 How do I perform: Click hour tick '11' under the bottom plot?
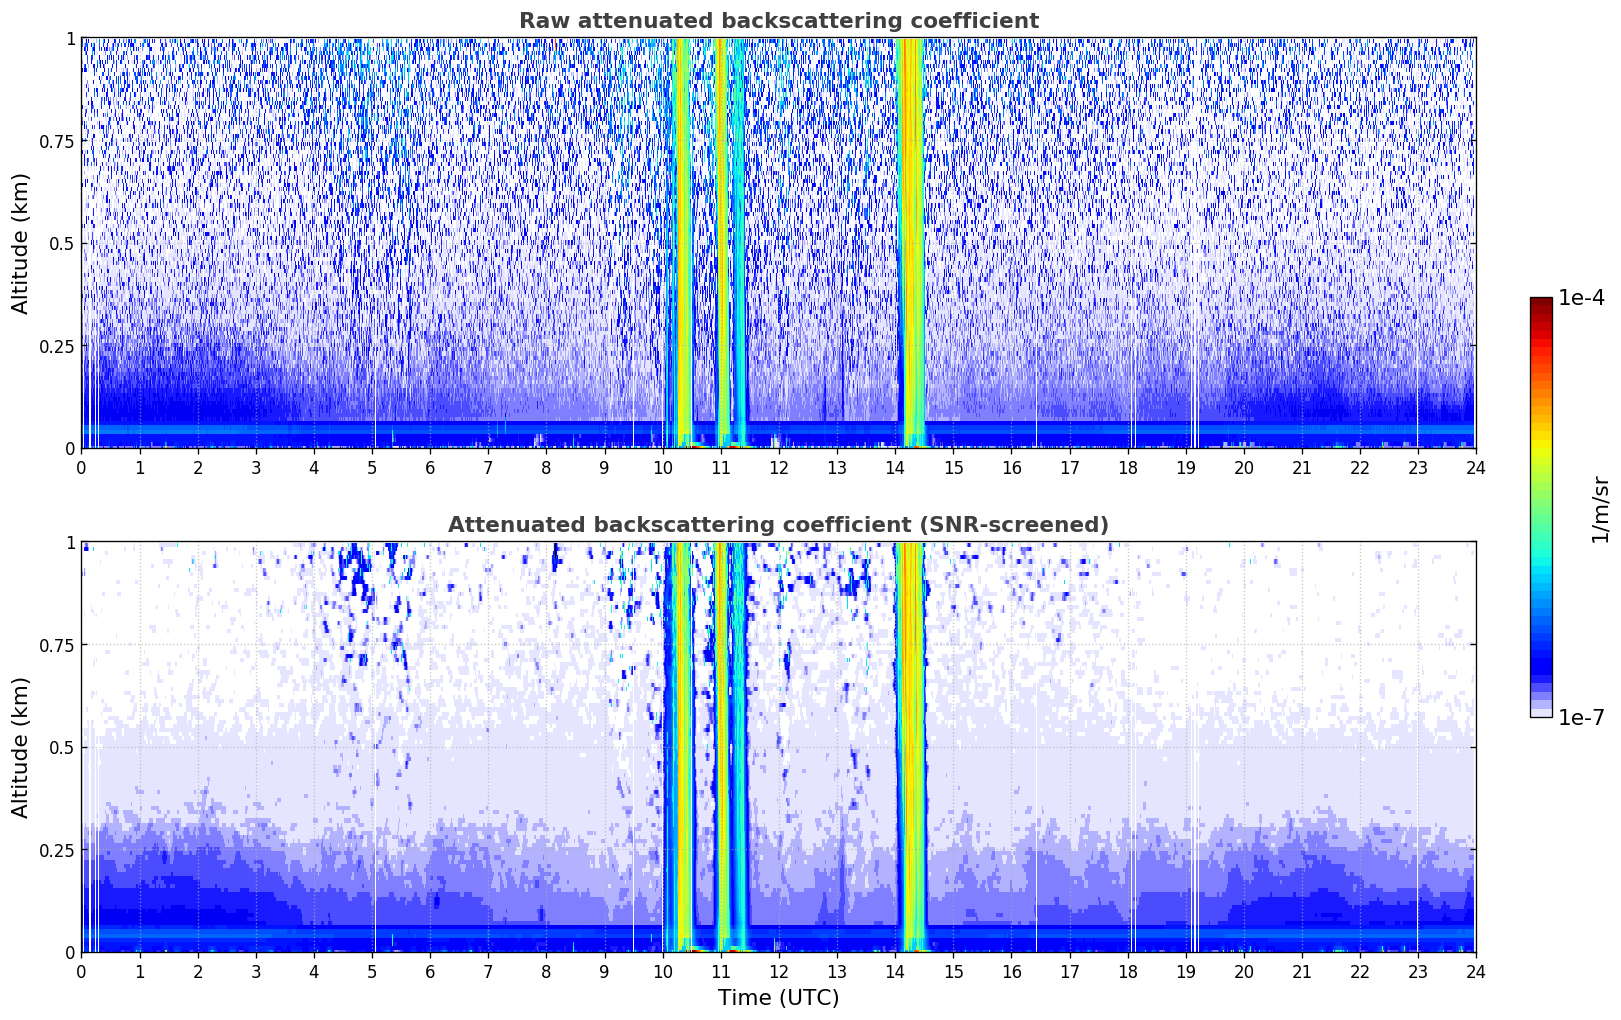point(720,971)
